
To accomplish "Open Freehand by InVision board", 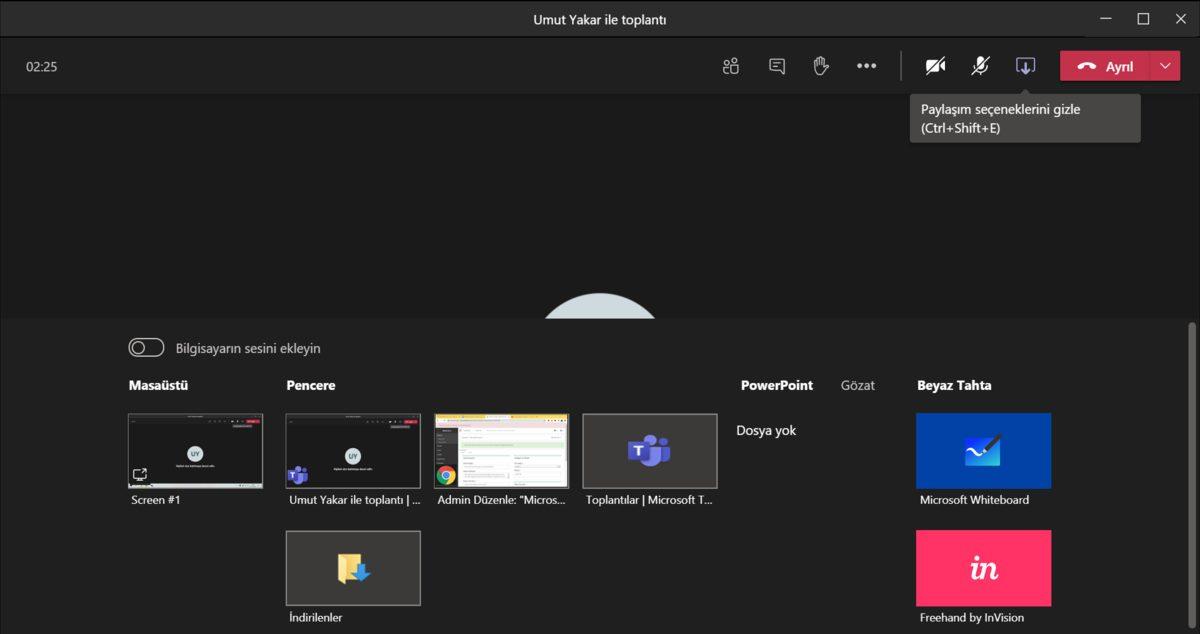I will click(983, 567).
